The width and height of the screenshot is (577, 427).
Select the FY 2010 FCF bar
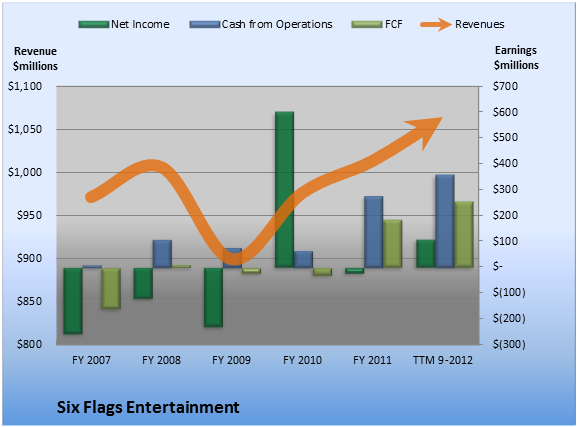[322, 272]
